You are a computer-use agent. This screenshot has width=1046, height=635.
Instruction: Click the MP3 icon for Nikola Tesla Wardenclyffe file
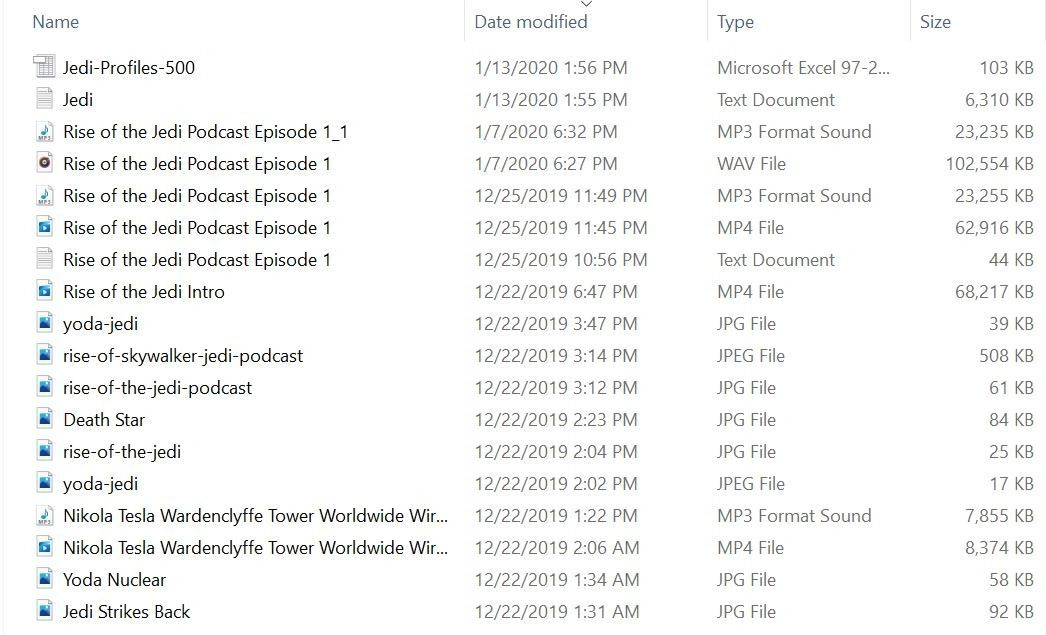coord(44,515)
